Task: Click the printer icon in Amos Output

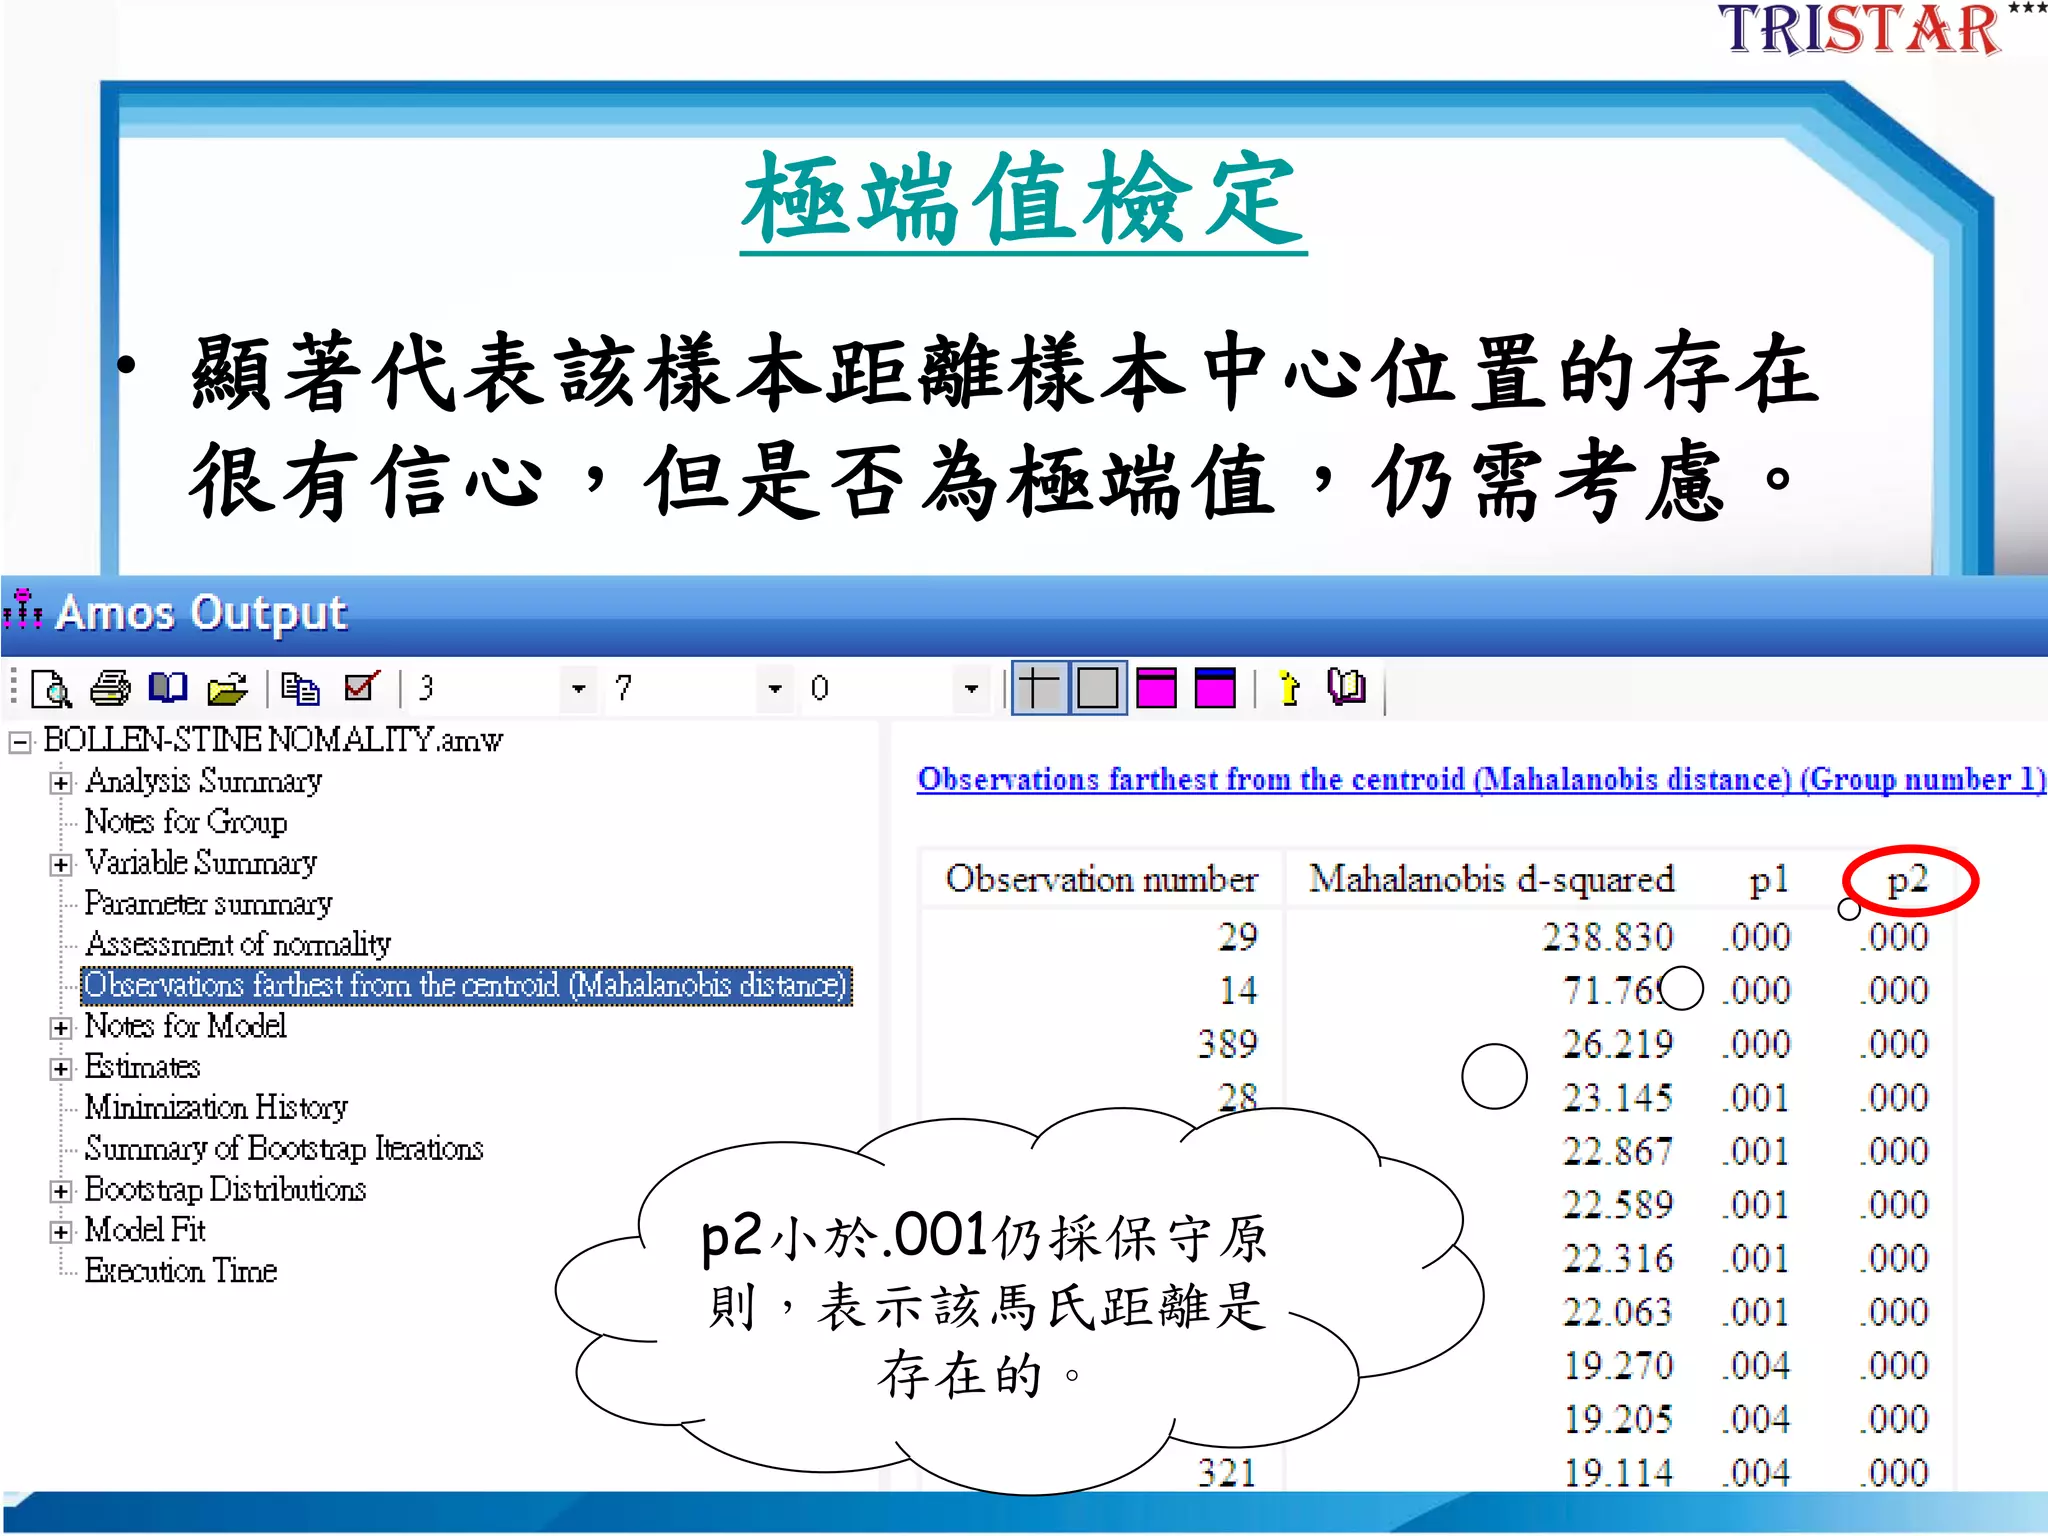Action: click(110, 689)
